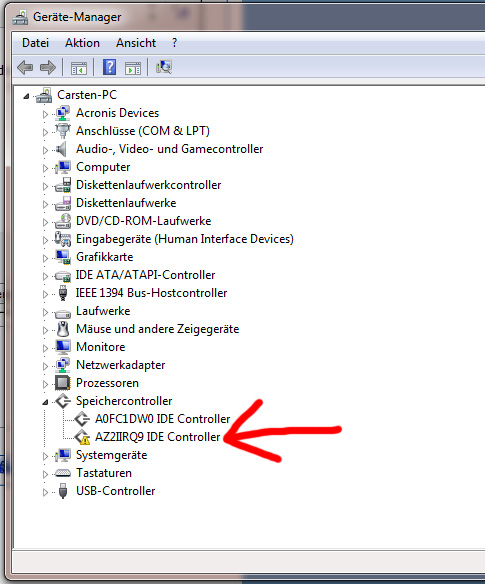The height and width of the screenshot is (584, 485).
Task: Click the Diskettenlaufwerkcontroller icon
Action: point(63,185)
